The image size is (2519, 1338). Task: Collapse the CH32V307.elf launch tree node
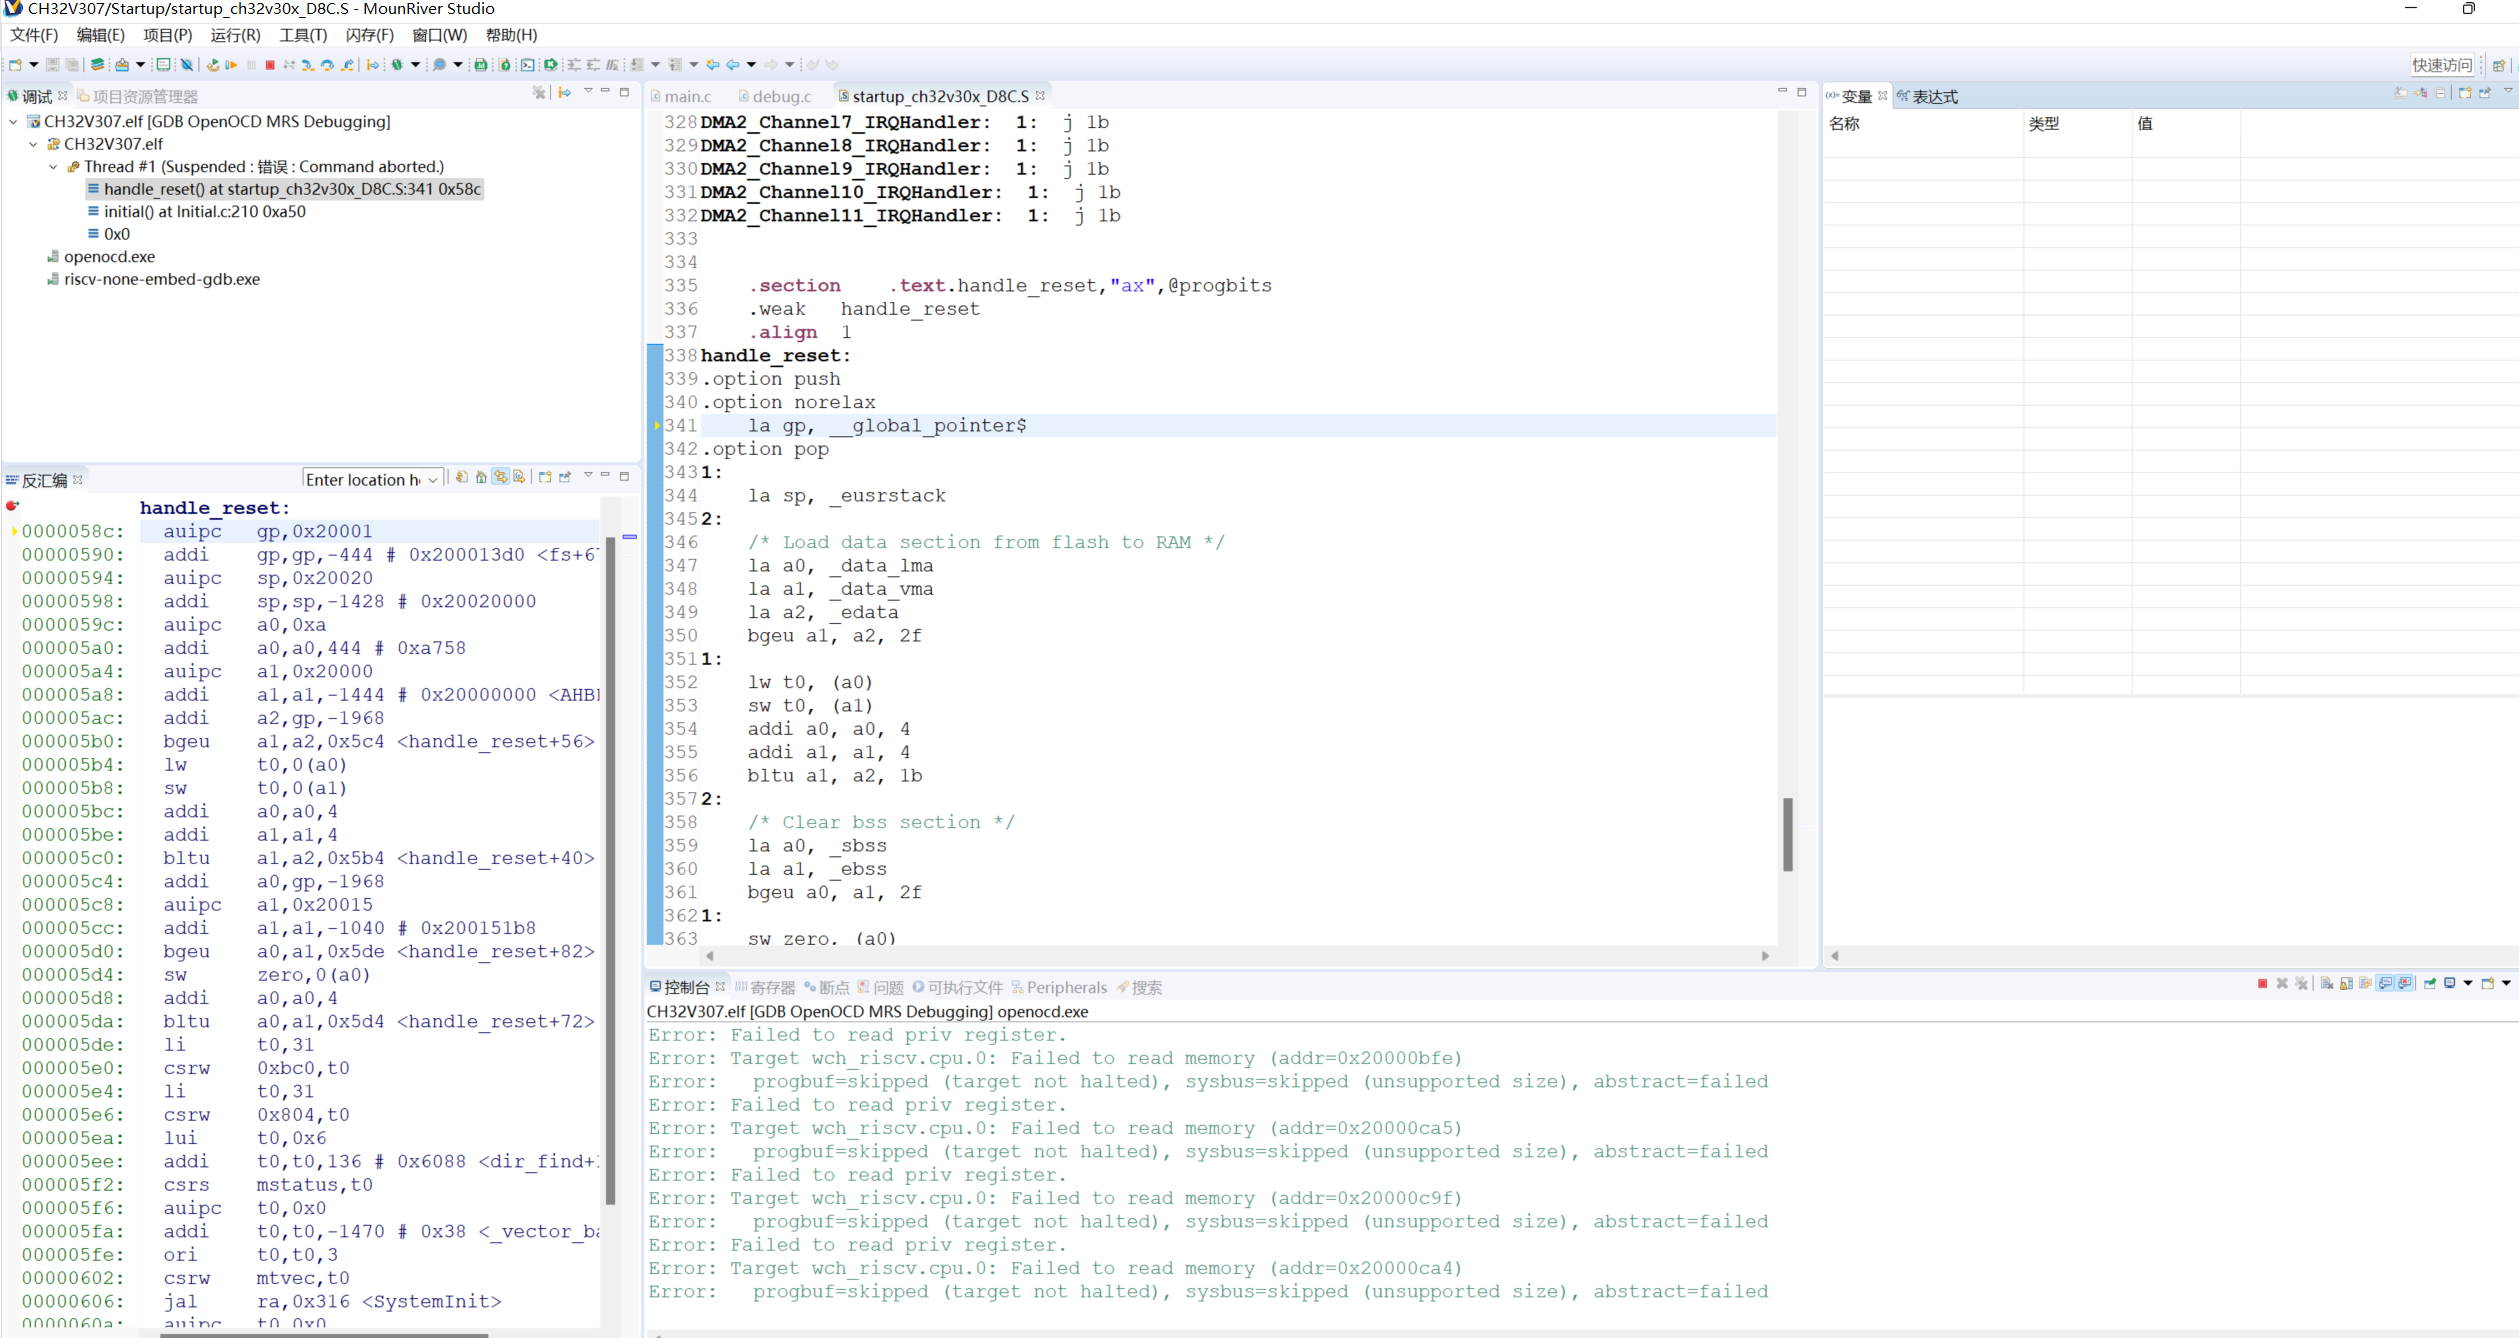[x=13, y=122]
